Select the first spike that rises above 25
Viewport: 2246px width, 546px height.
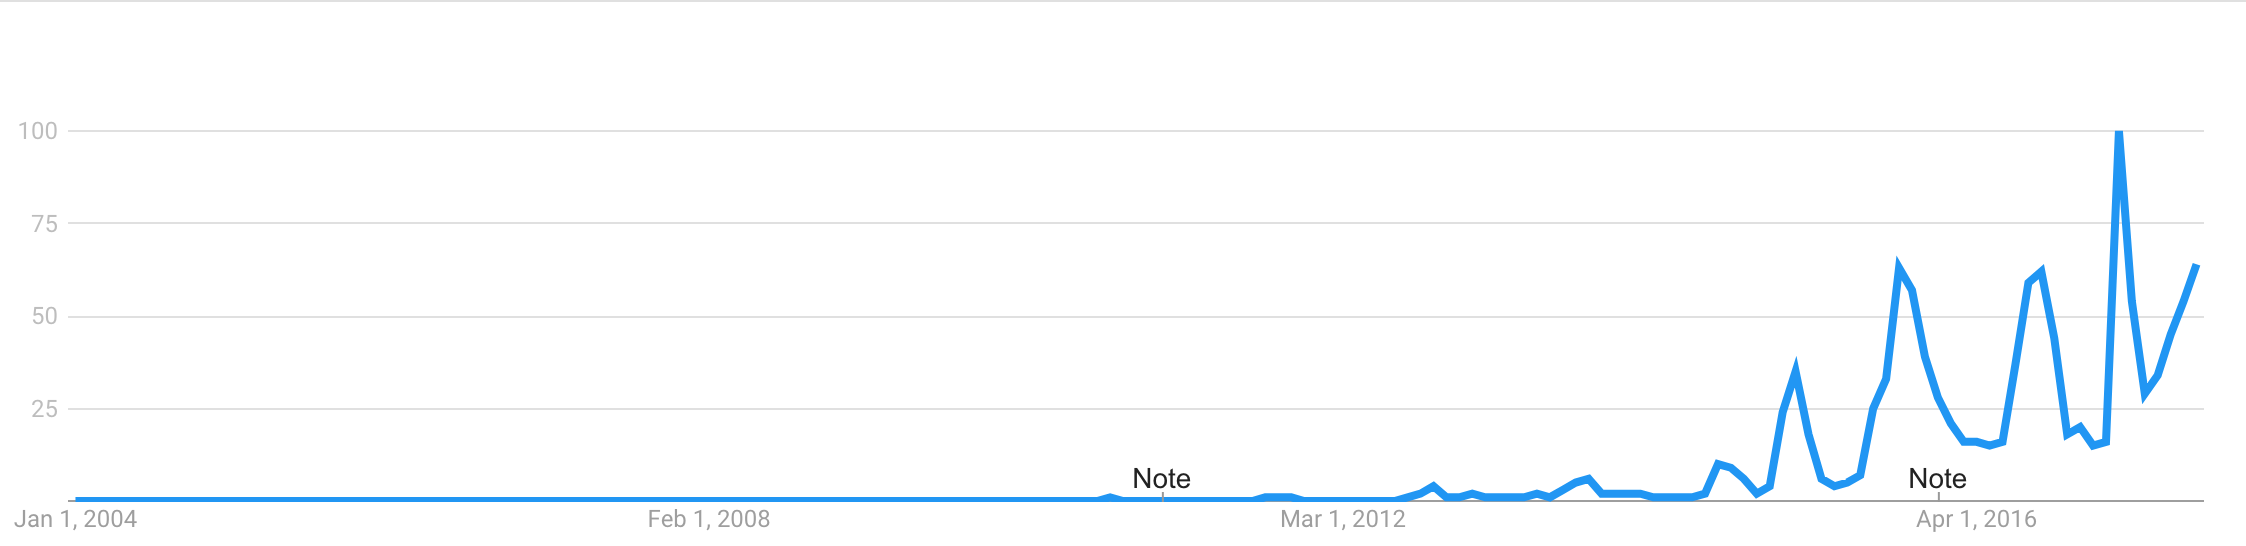tap(1795, 372)
